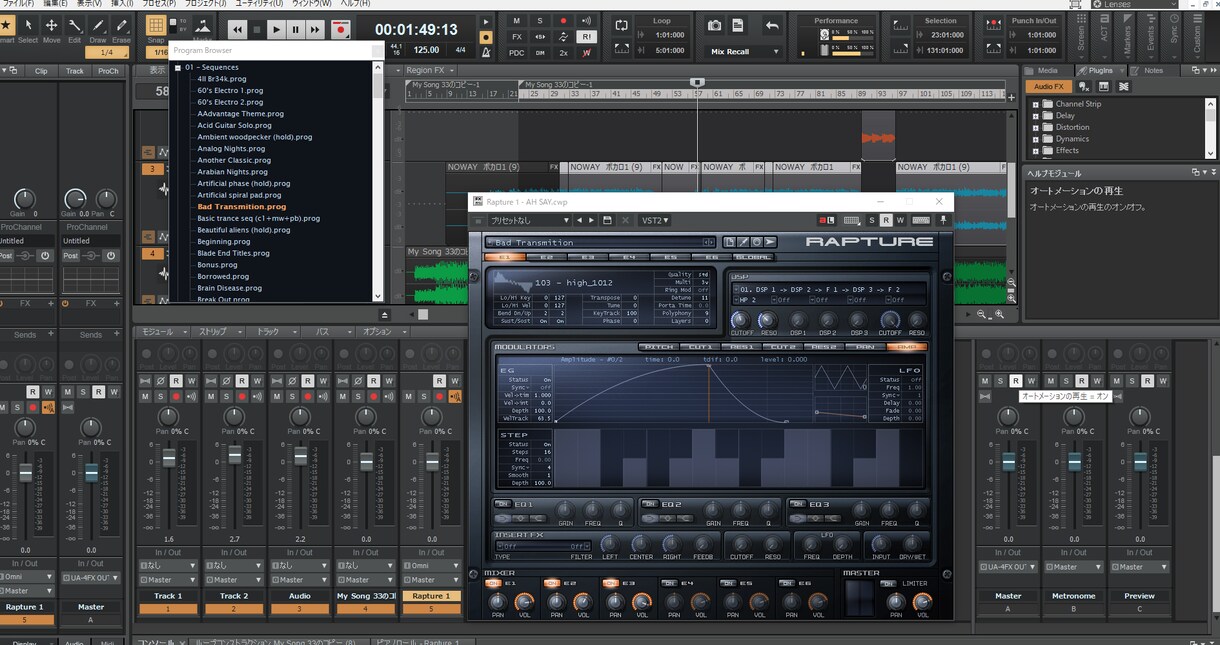Open the オプション console menu
1220x645 pixels.
(381, 331)
